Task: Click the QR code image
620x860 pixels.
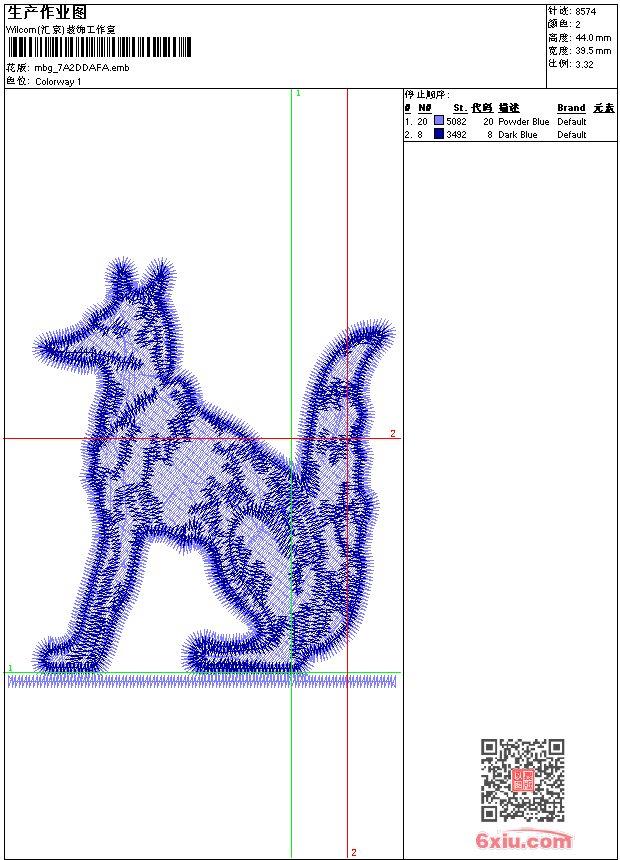Action: [522, 780]
